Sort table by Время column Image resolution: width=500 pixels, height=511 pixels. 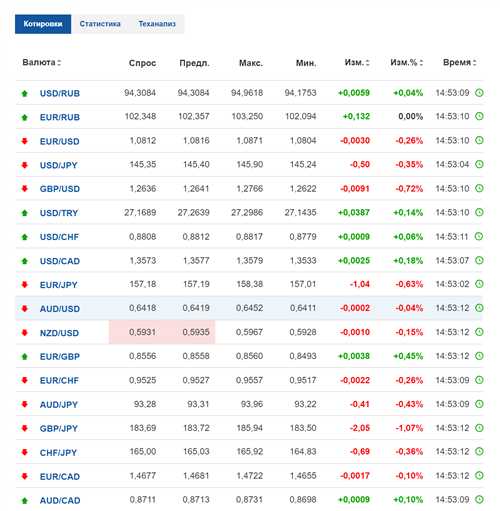click(459, 62)
